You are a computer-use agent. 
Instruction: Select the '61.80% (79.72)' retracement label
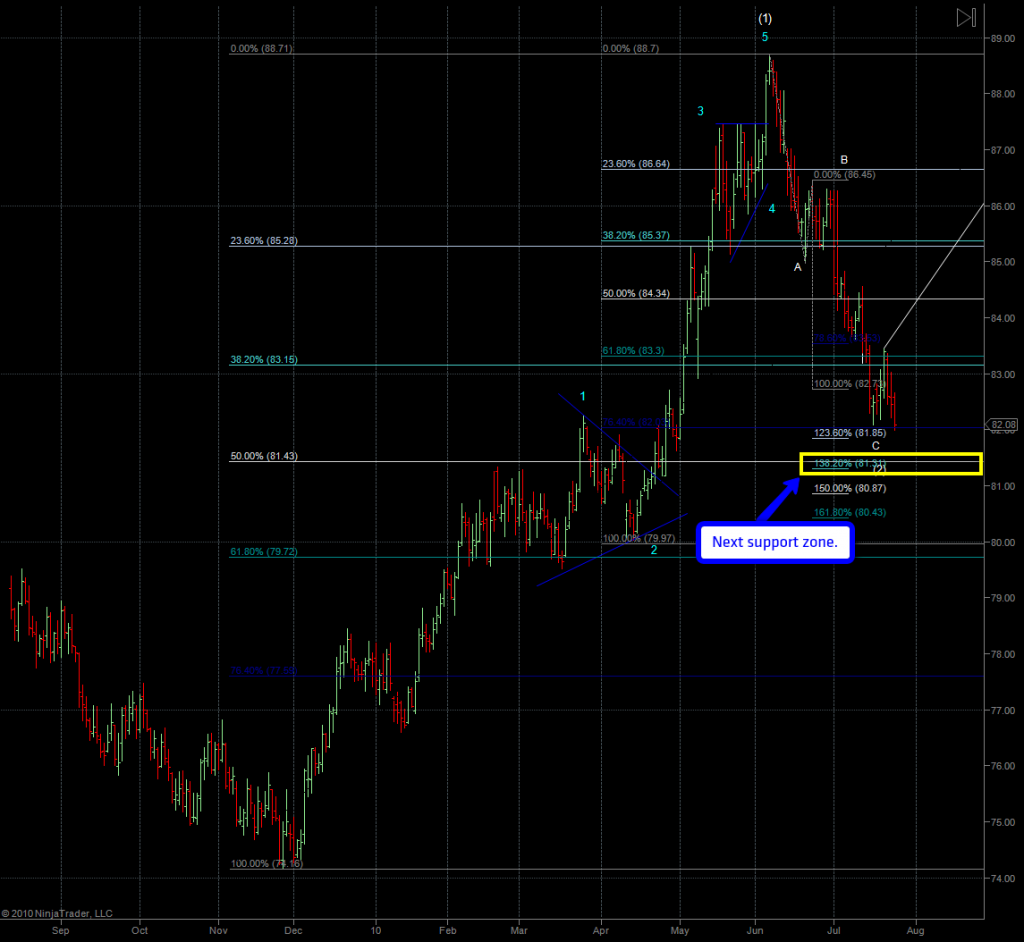click(264, 552)
